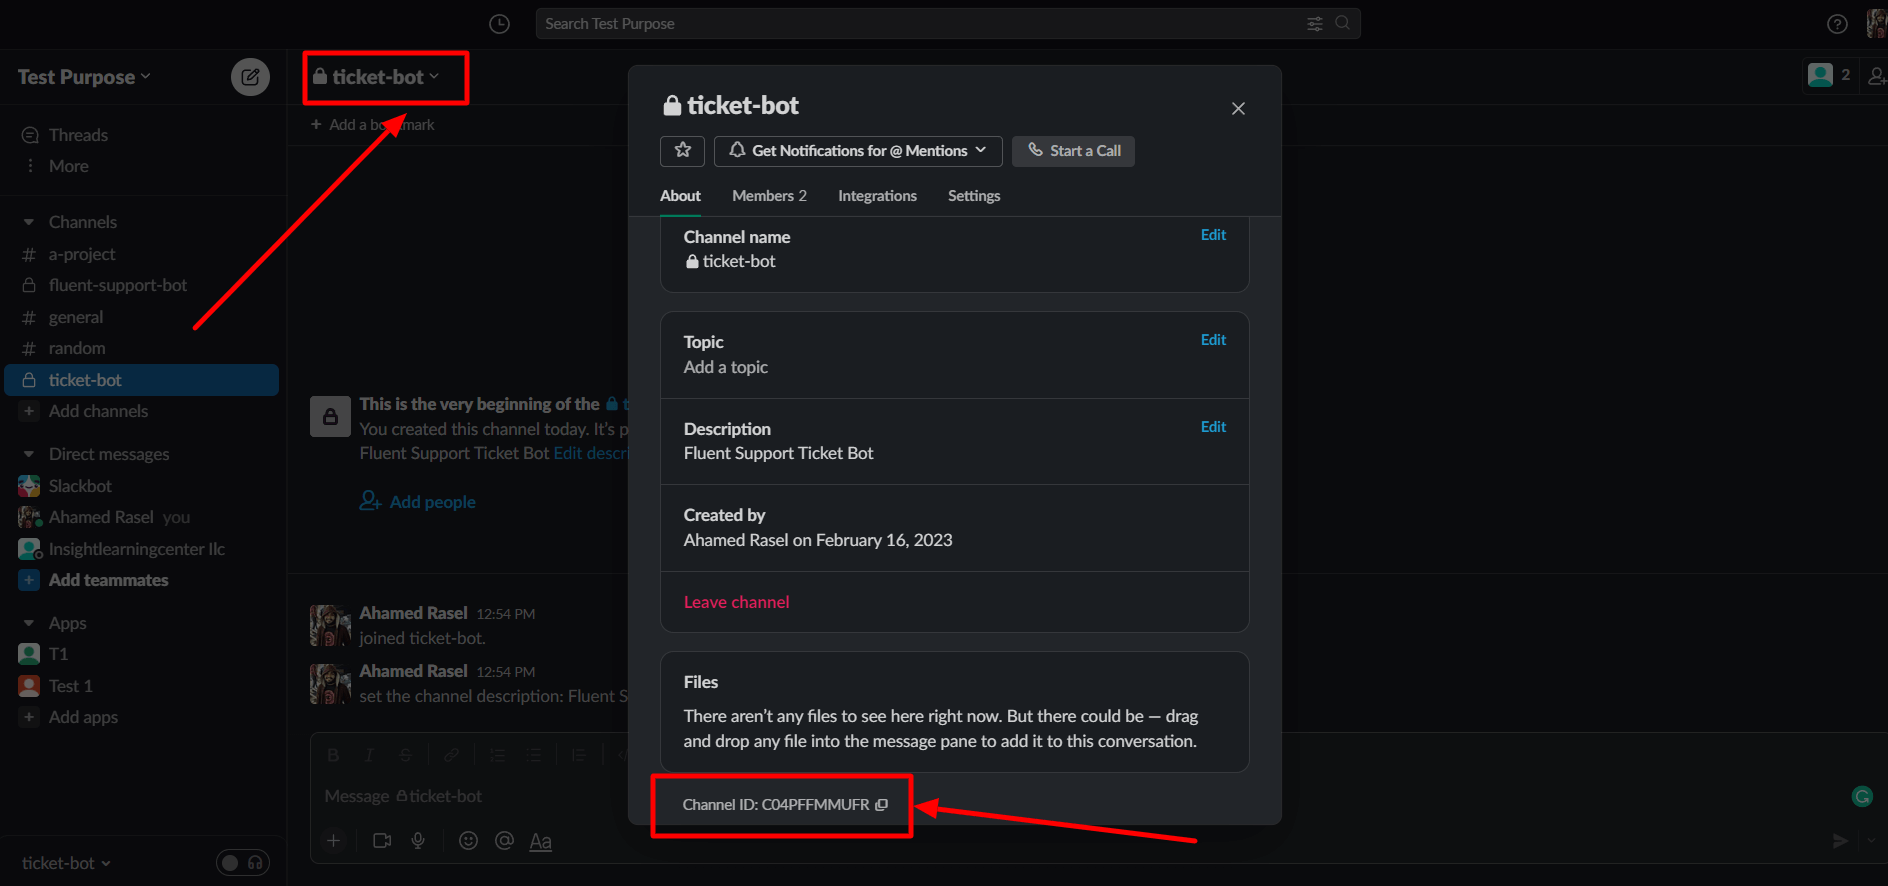Apply strikethrough formatting in composer

[x=405, y=755]
